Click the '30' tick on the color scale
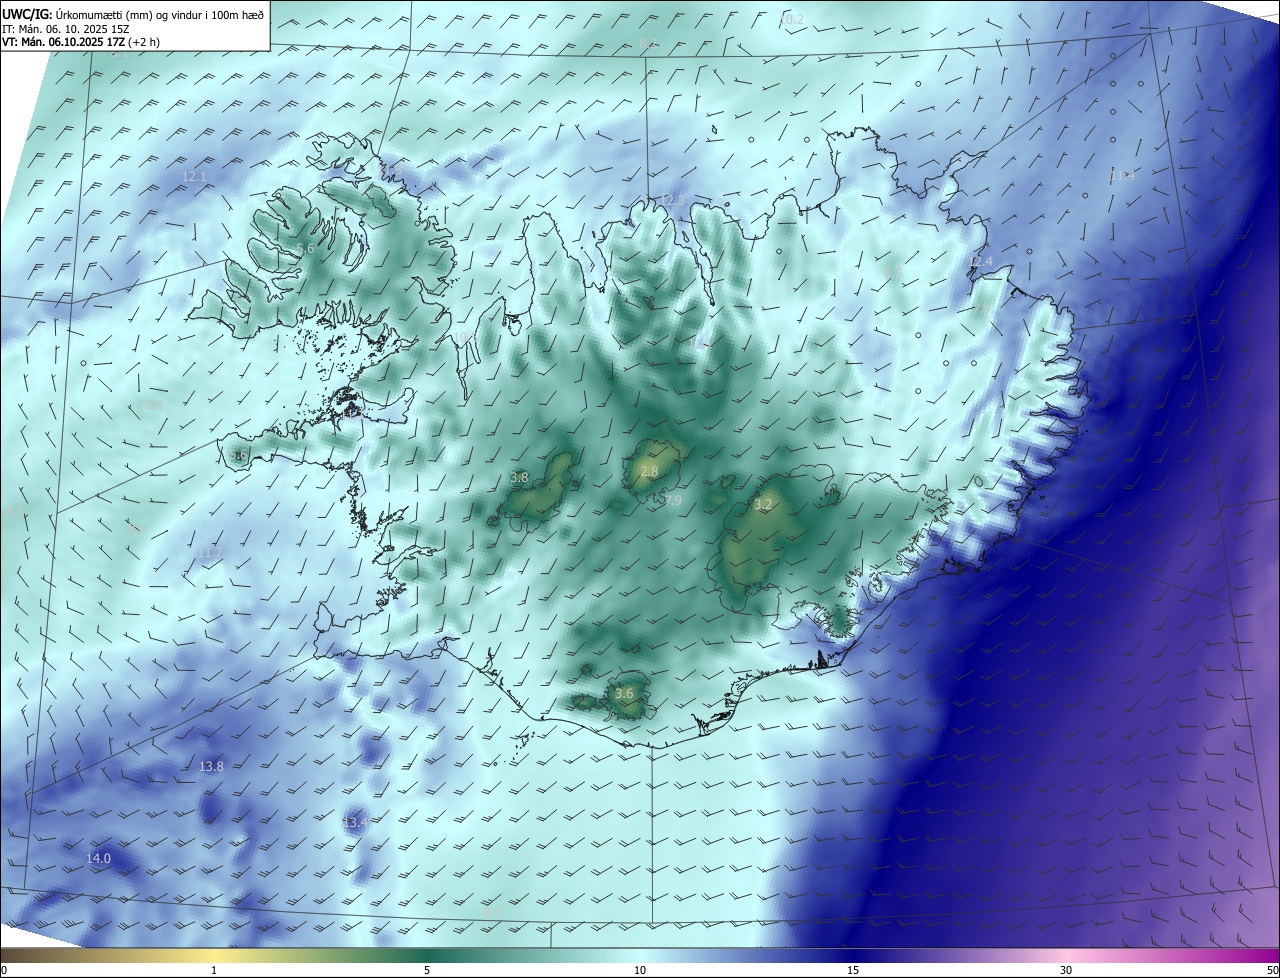This screenshot has width=1280, height=978. (1066, 970)
